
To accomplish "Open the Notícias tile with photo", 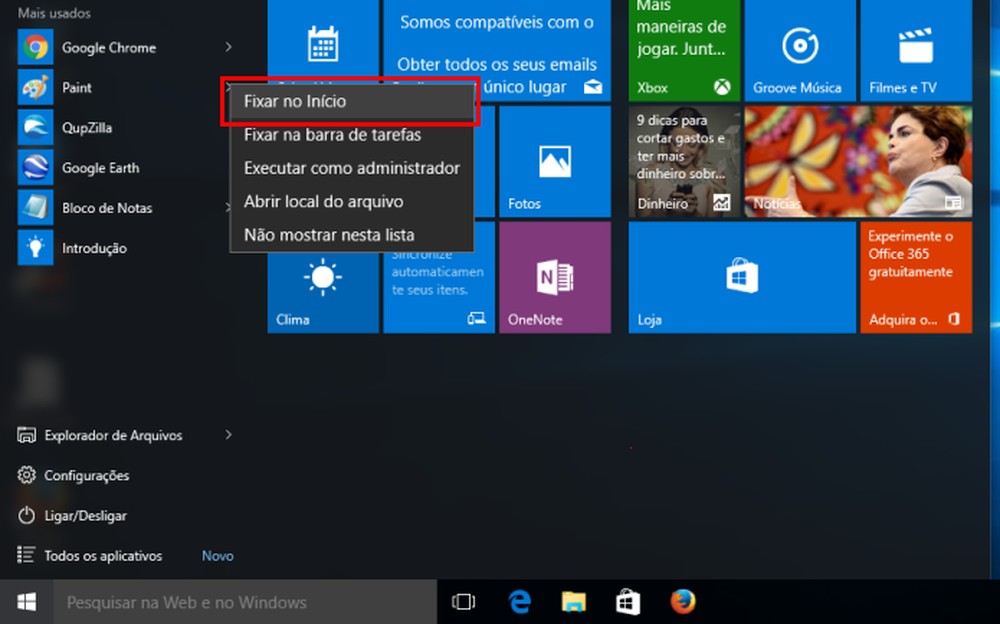I will 858,161.
